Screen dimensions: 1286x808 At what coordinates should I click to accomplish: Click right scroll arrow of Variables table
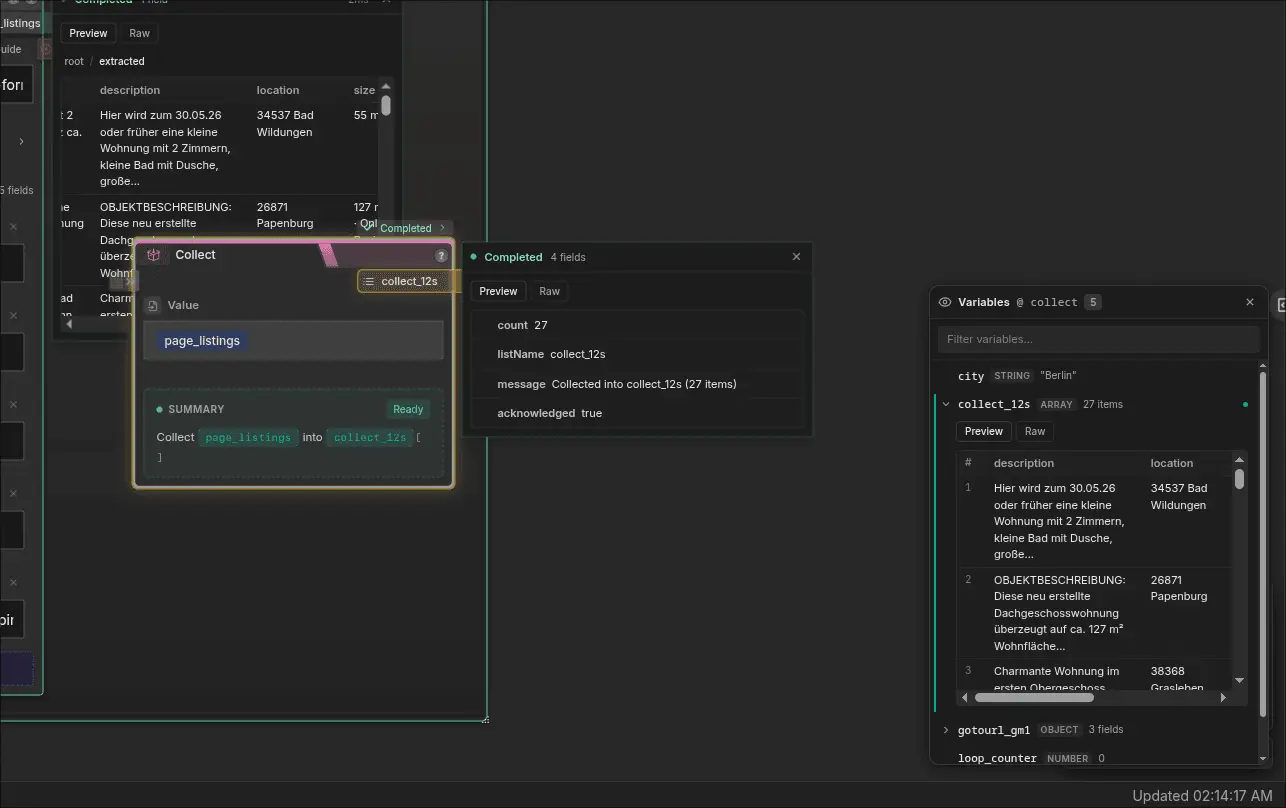[1223, 697]
